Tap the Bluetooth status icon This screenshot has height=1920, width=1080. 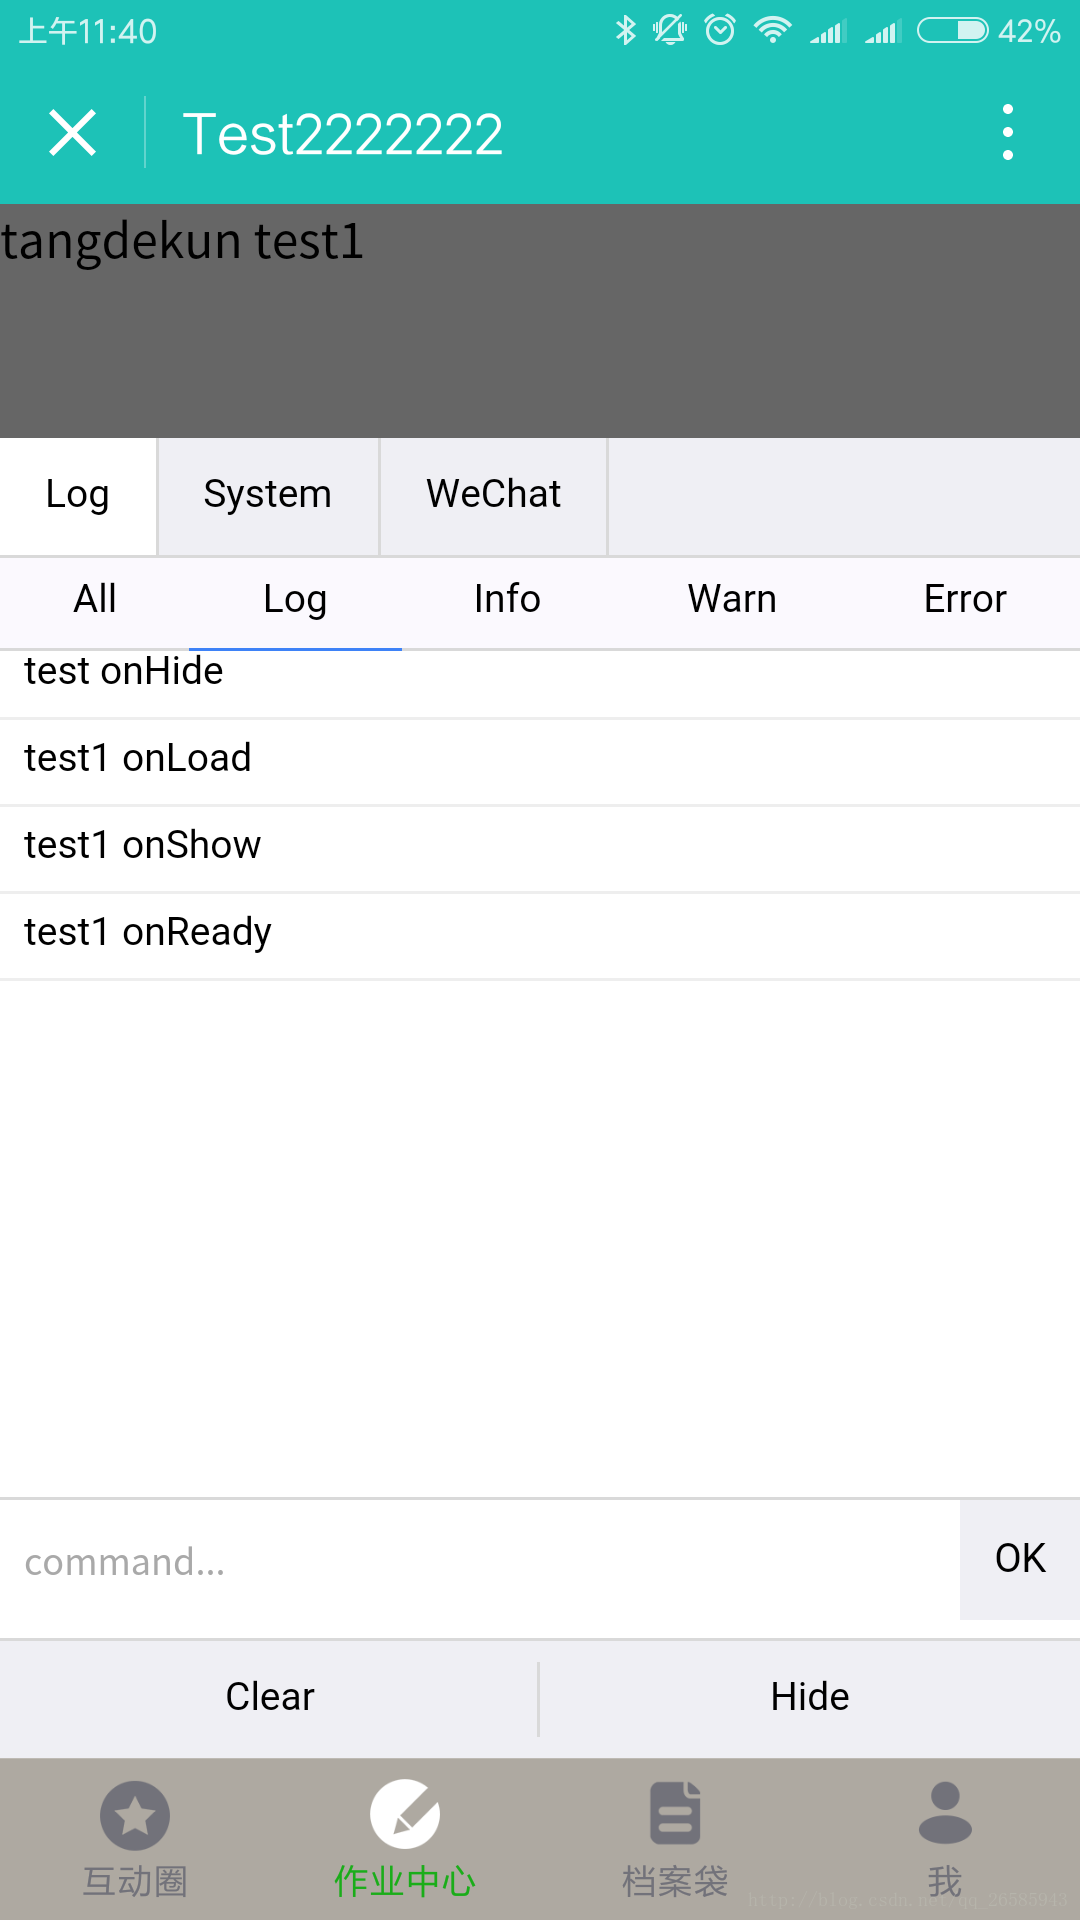(626, 31)
